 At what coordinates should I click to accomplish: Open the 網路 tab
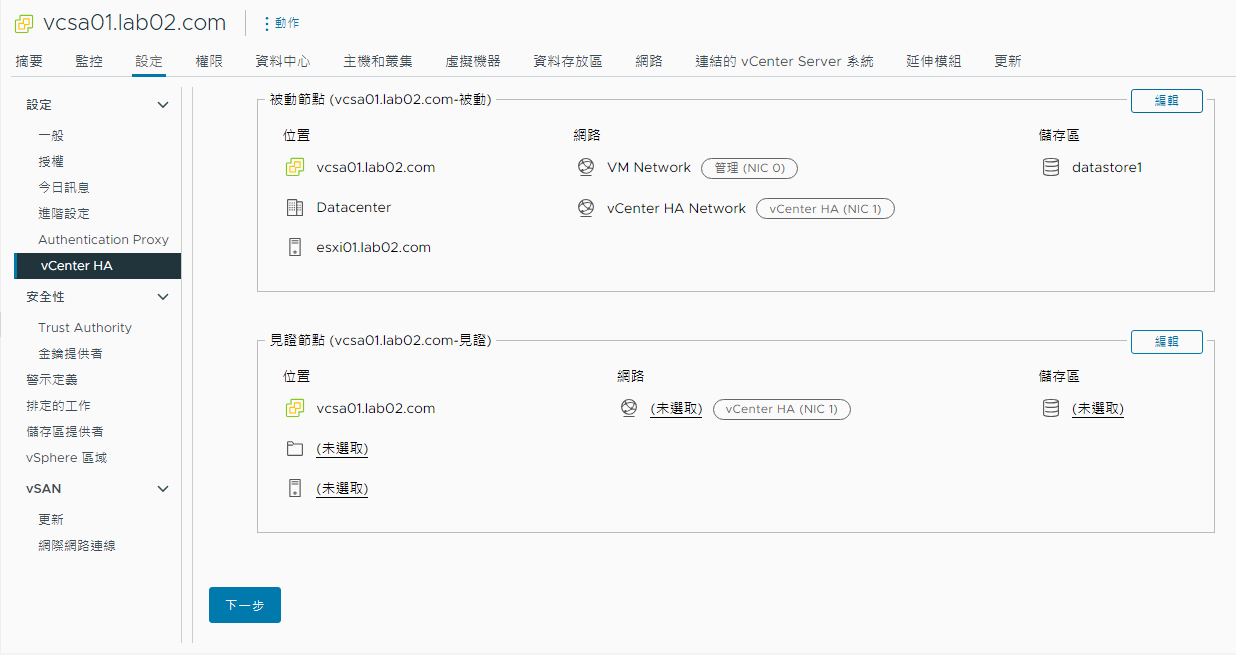point(649,61)
